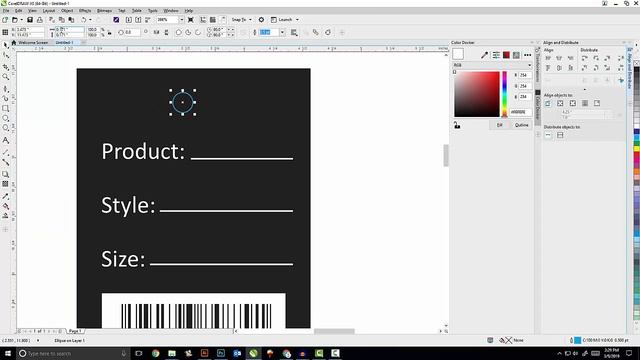Select the Shape tool
This screenshot has width=640, height=360.
pyautogui.click(x=5, y=55)
